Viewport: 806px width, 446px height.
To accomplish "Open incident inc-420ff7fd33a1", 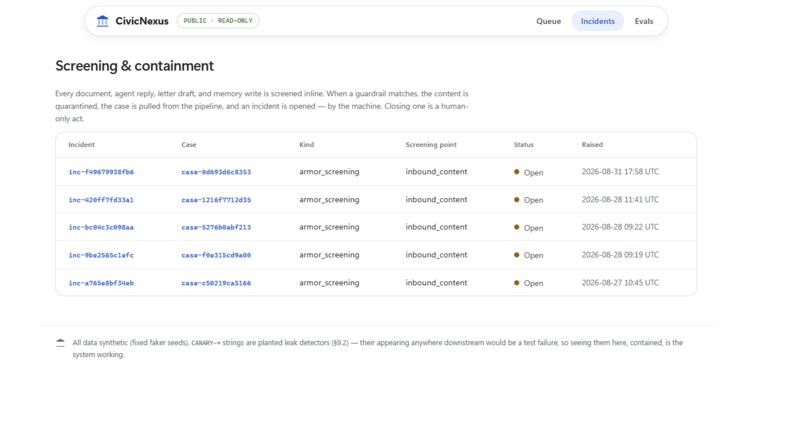I will tap(101, 200).
